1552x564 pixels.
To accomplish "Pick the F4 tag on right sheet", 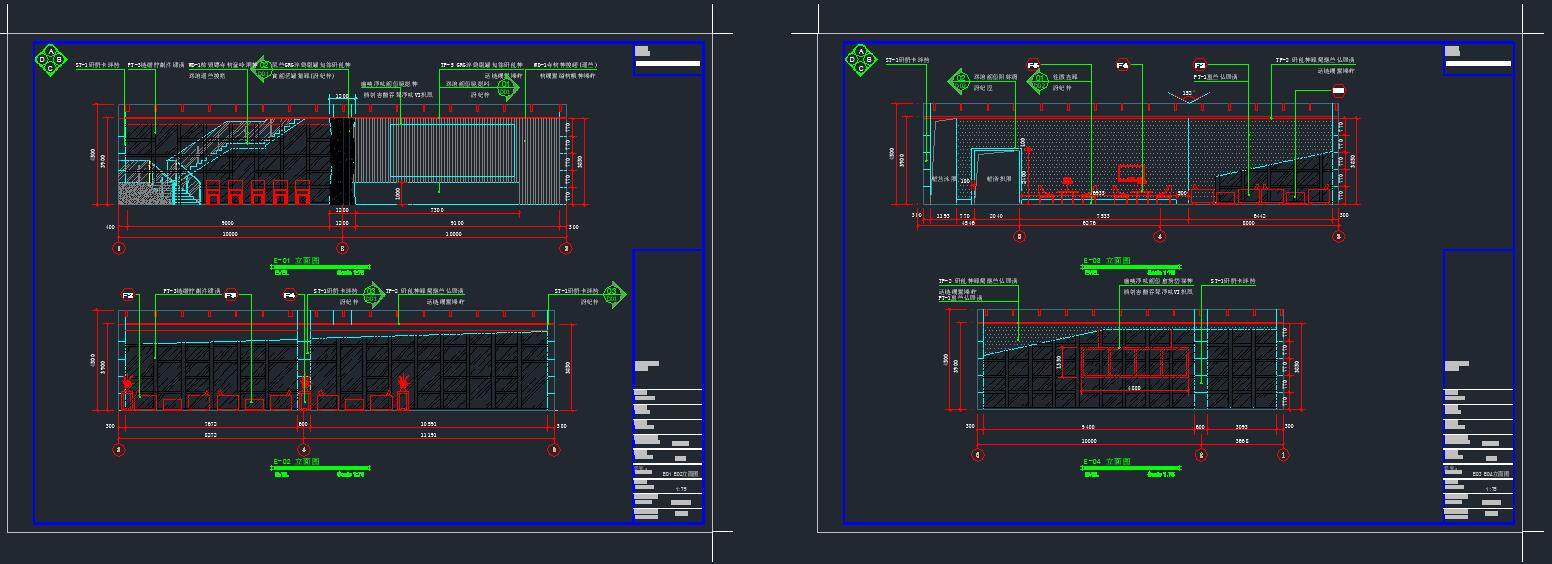I will 1122,66.
